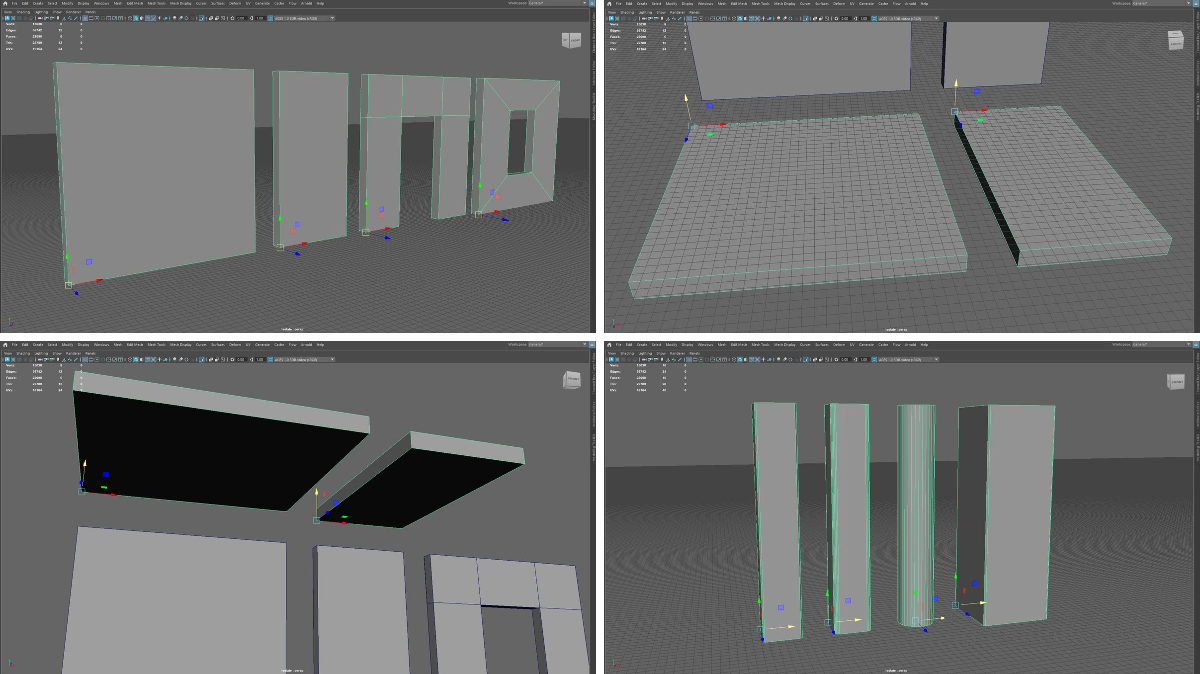This screenshot has height=674, width=1200.
Task: Select the cylindrical pillar
Action: tap(918, 515)
